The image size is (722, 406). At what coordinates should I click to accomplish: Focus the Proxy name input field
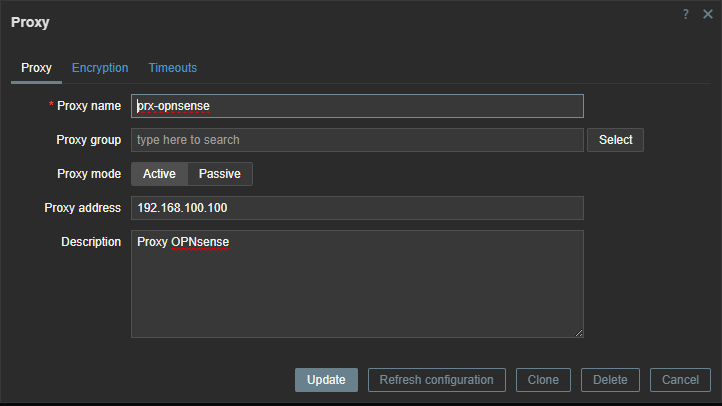[357, 106]
